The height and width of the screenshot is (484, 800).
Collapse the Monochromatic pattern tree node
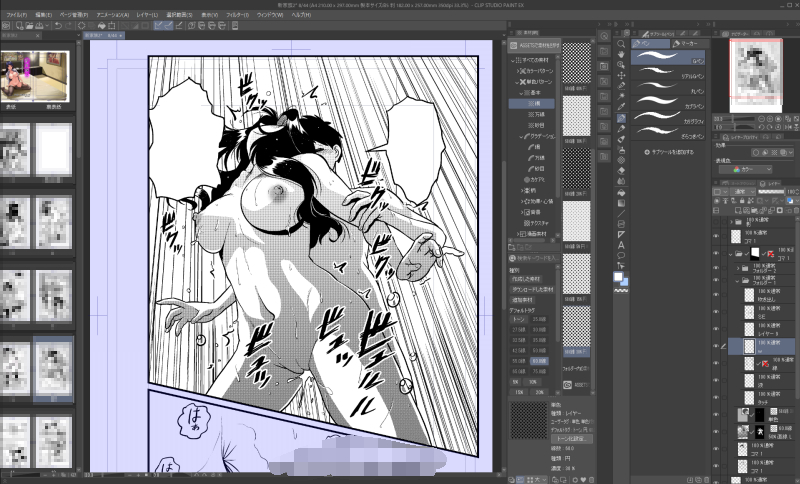517,82
